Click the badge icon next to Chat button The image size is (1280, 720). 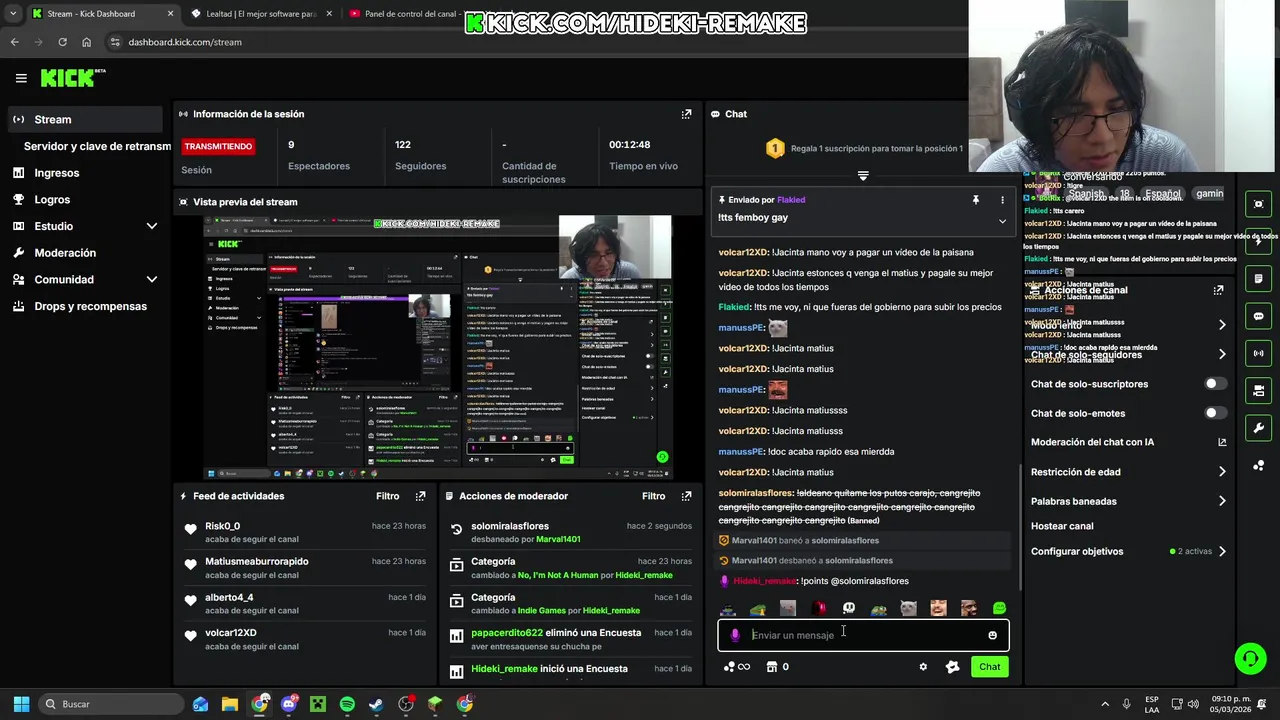pos(952,667)
